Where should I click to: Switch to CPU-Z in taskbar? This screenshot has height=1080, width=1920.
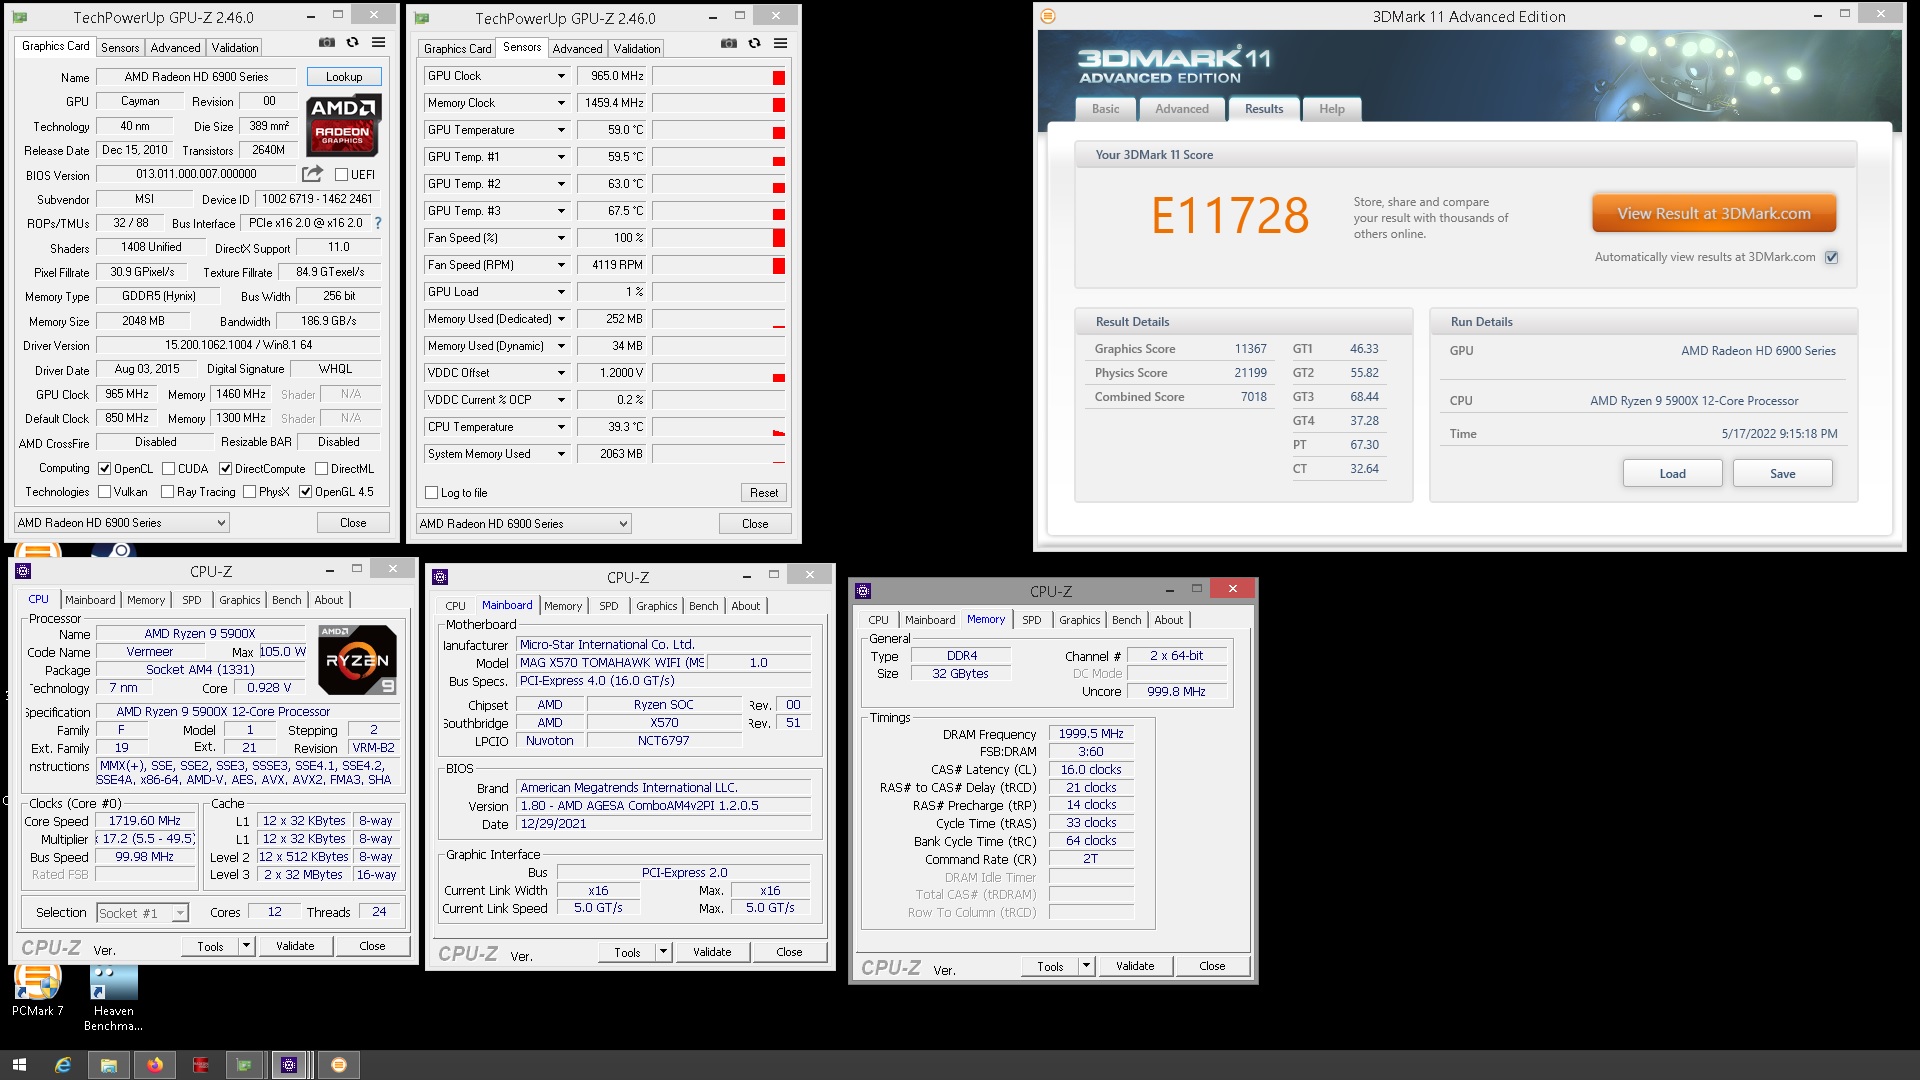pos(289,1065)
